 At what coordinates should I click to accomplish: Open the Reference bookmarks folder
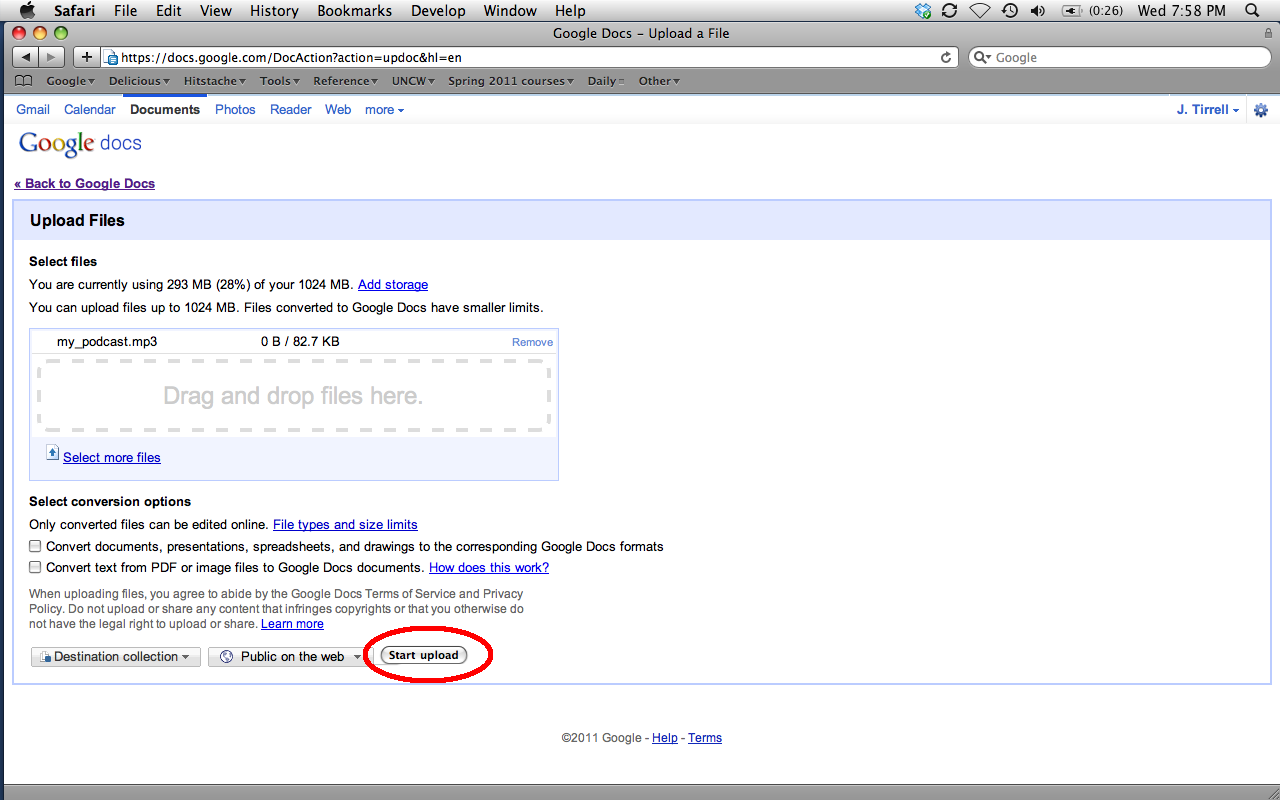[345, 81]
